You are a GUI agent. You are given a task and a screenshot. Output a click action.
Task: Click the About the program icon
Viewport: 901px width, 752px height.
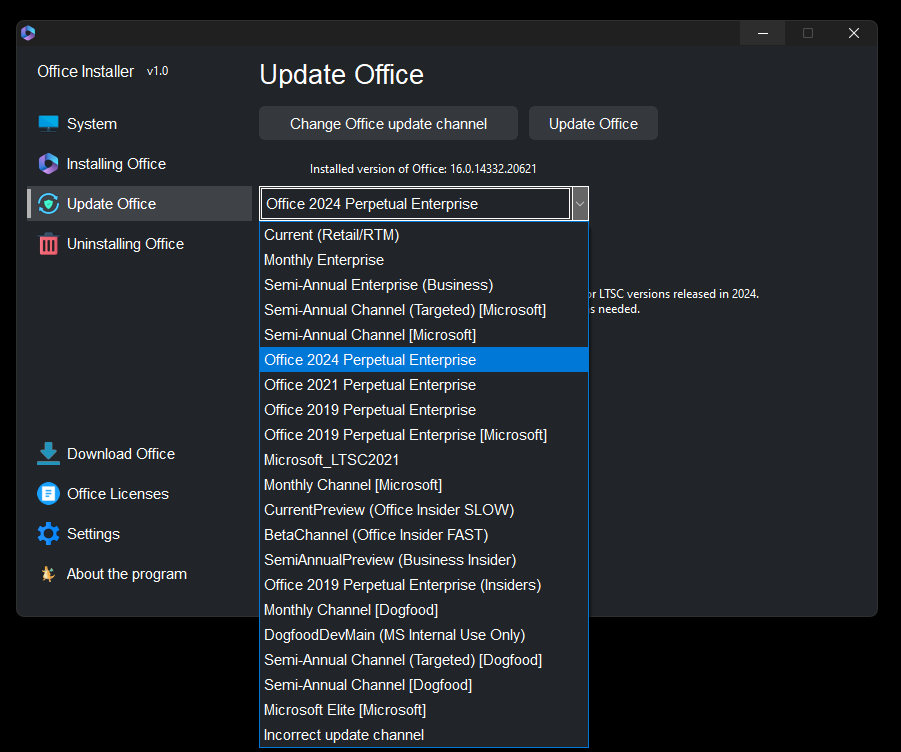48,574
